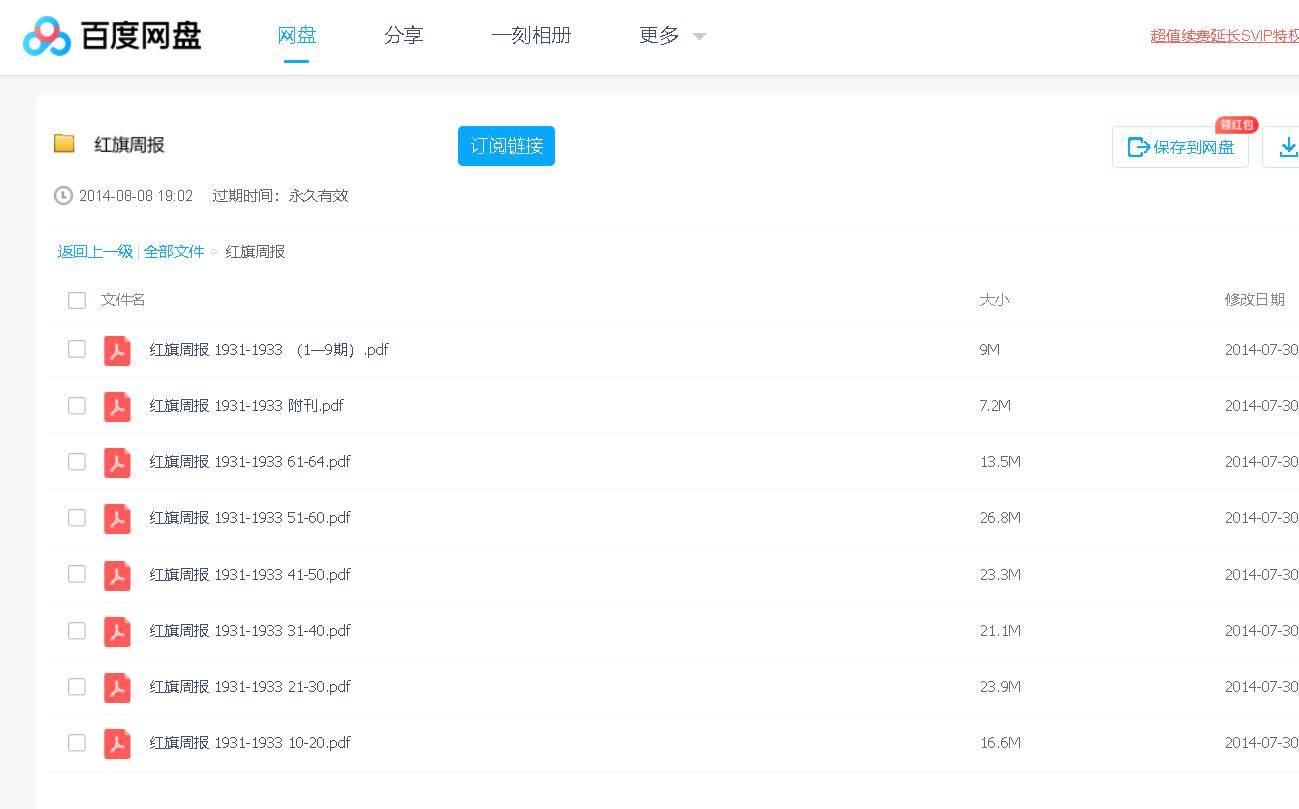The image size is (1299, 809).
Task: Switch to the 分享 tab
Action: click(x=403, y=36)
